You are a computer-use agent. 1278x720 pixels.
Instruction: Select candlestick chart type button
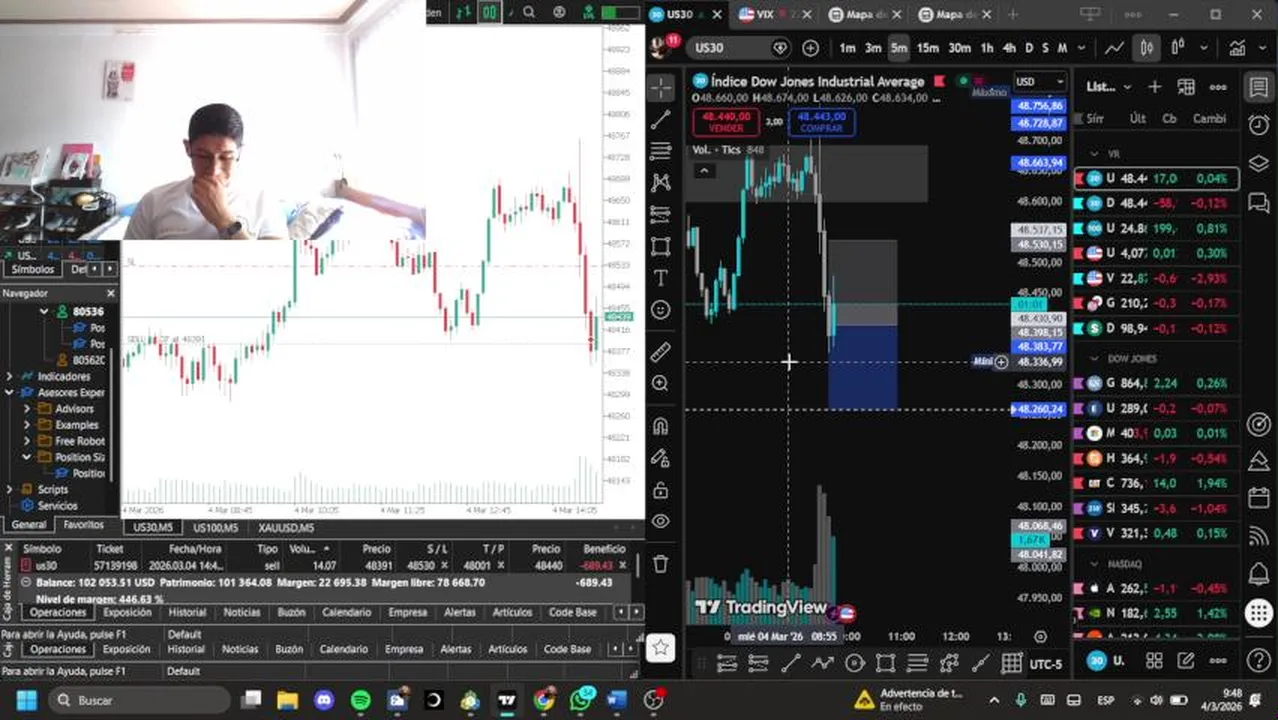pos(1146,48)
